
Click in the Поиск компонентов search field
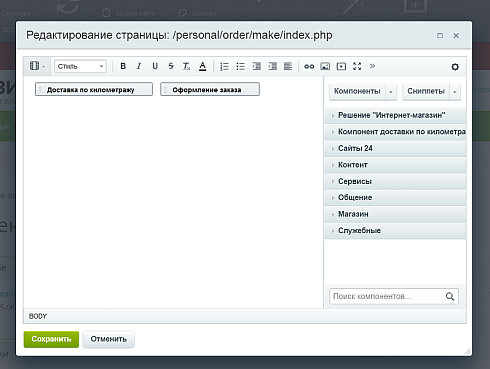387,296
